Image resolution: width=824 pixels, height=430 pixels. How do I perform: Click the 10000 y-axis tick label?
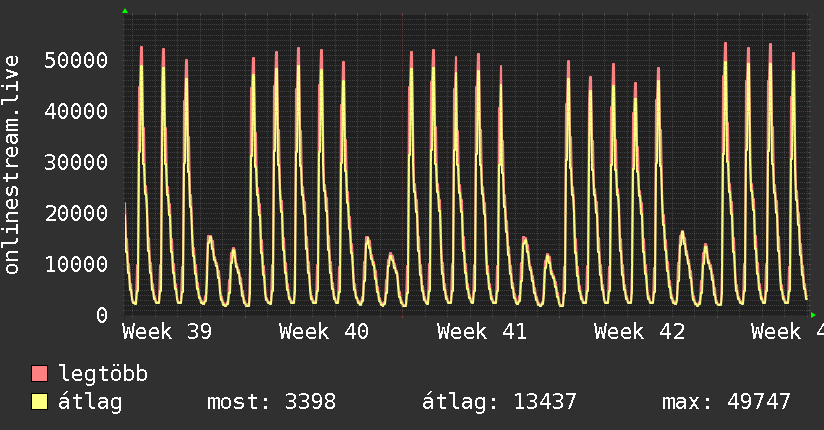click(76, 264)
